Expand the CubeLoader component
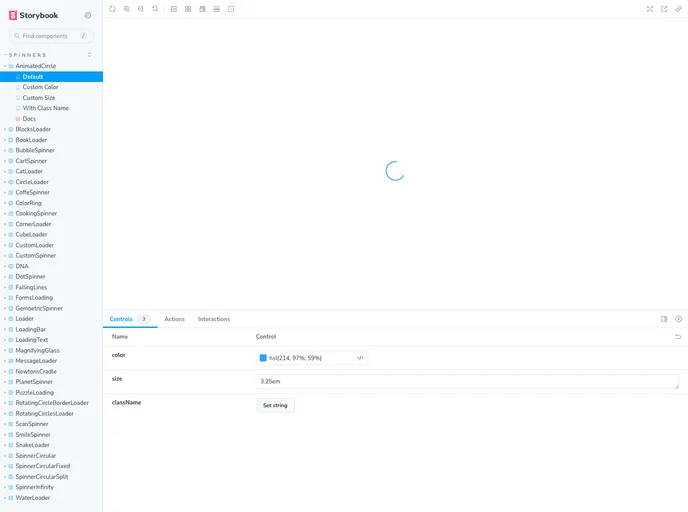 [x=31, y=235]
